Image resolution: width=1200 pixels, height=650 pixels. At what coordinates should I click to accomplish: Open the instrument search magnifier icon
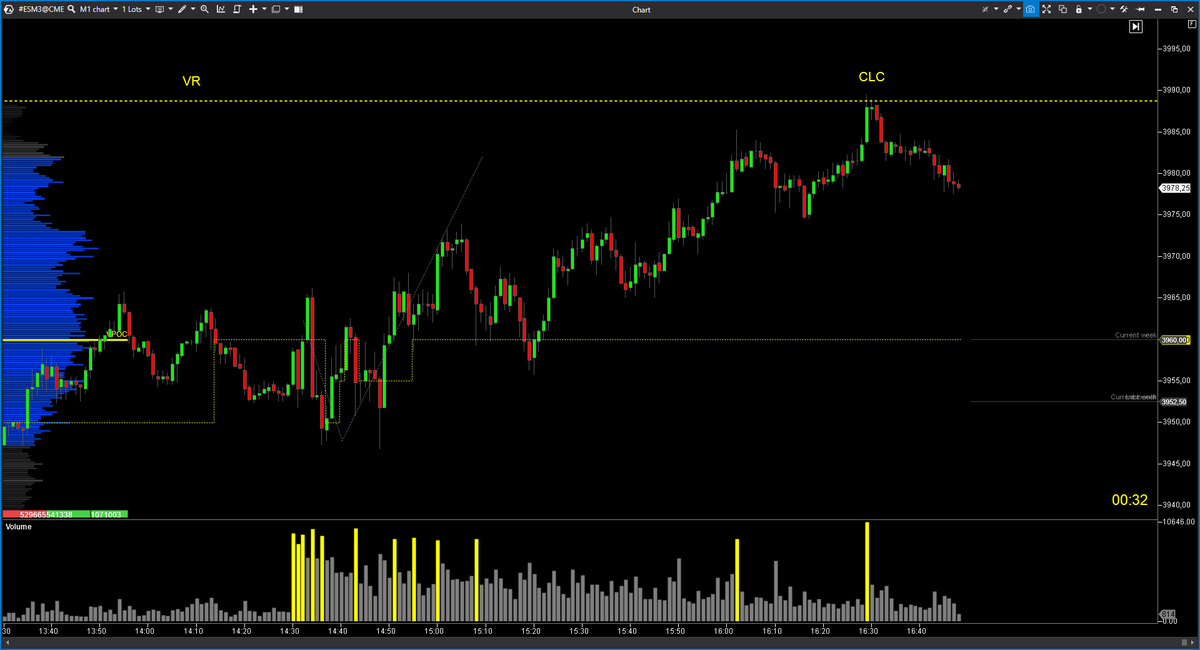71,9
